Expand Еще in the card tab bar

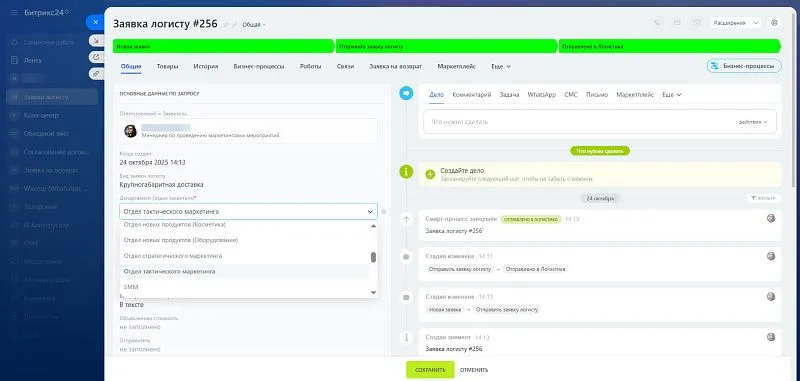[x=501, y=66]
